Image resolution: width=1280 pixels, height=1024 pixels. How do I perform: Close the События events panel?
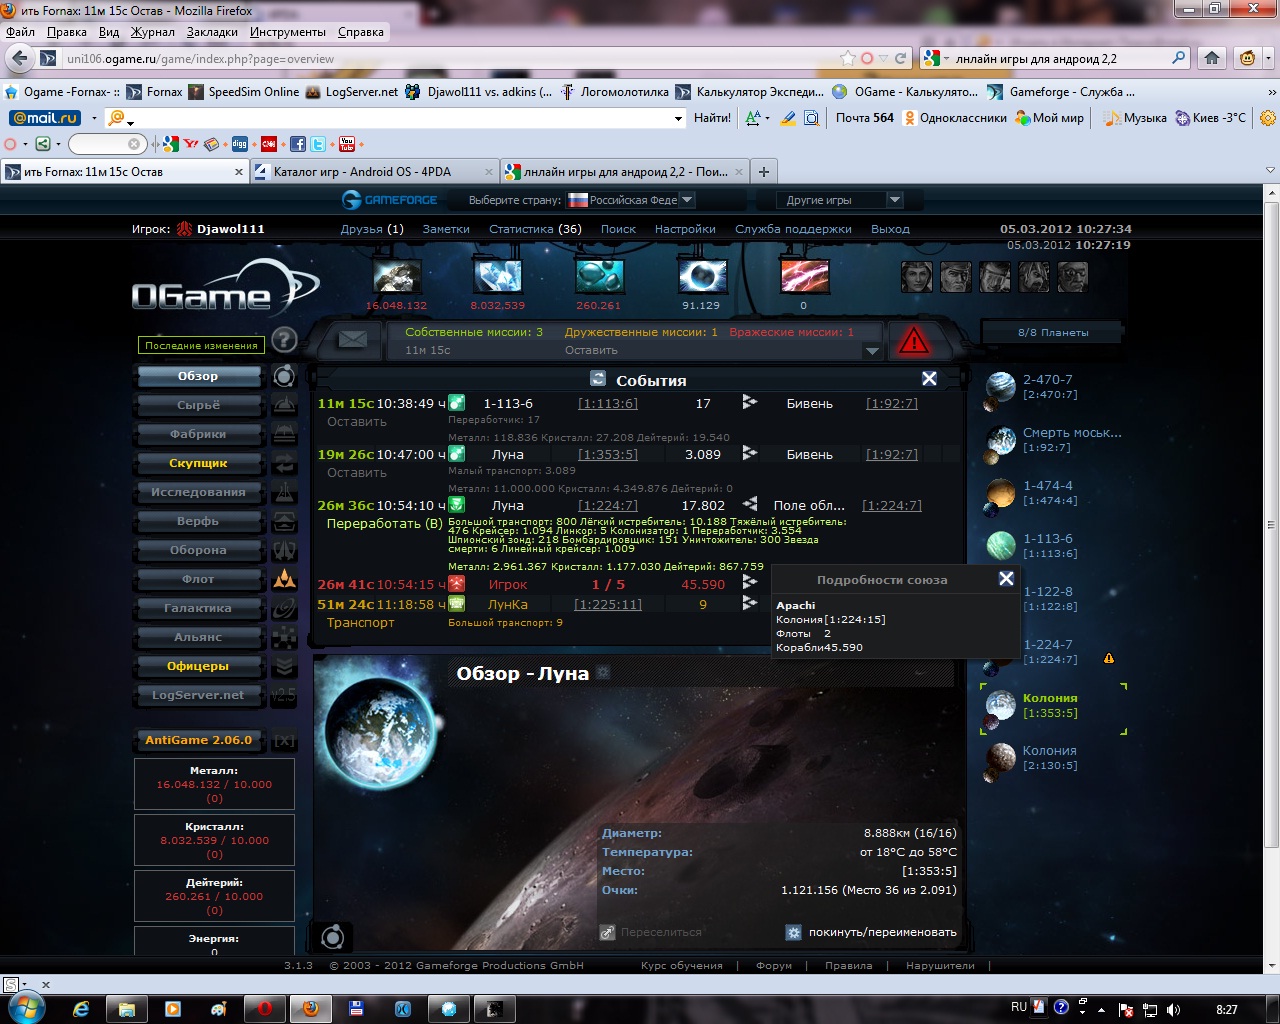click(x=929, y=378)
